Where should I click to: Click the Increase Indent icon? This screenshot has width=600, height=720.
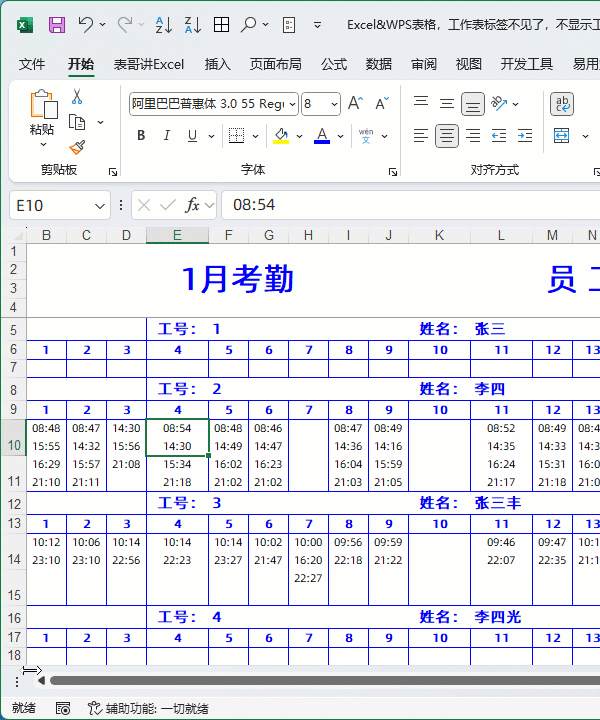pos(523,135)
